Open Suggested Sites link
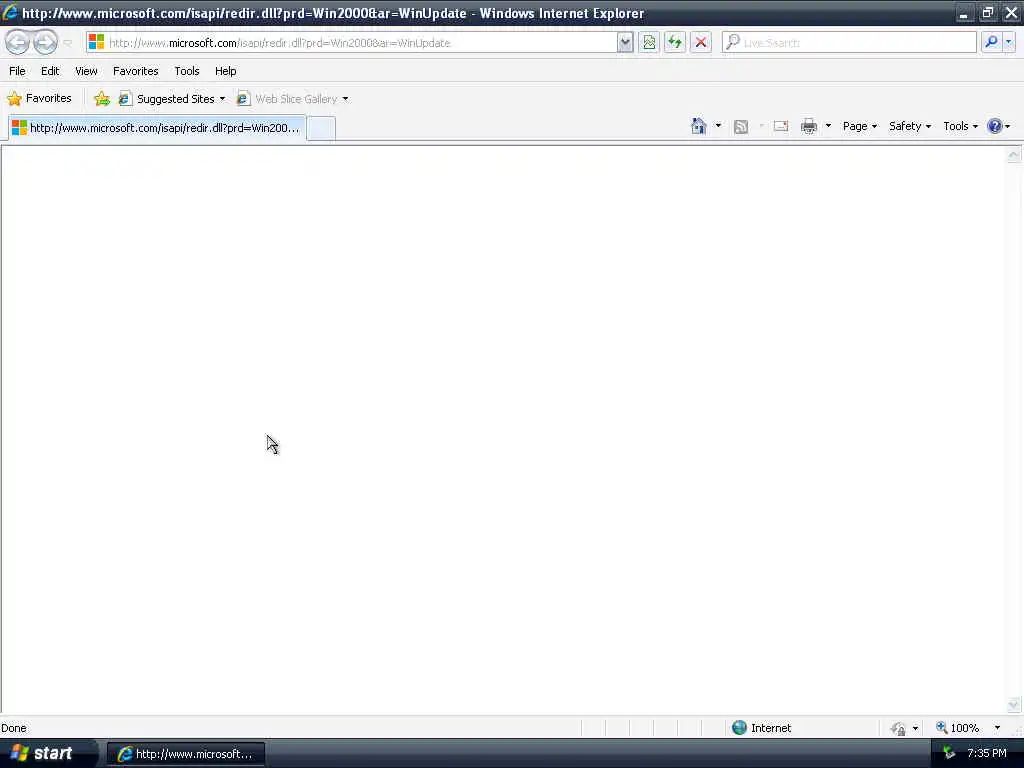This screenshot has width=1024, height=768. point(167,99)
